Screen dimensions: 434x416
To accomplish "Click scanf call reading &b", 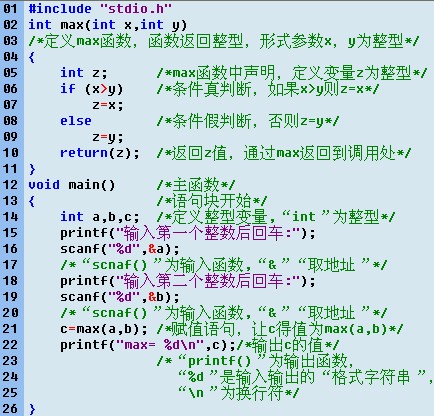I will (x=120, y=297).
